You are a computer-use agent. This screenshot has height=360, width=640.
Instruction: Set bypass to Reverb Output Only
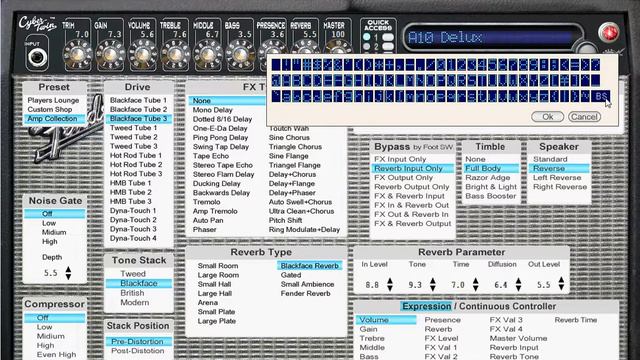(x=412, y=187)
